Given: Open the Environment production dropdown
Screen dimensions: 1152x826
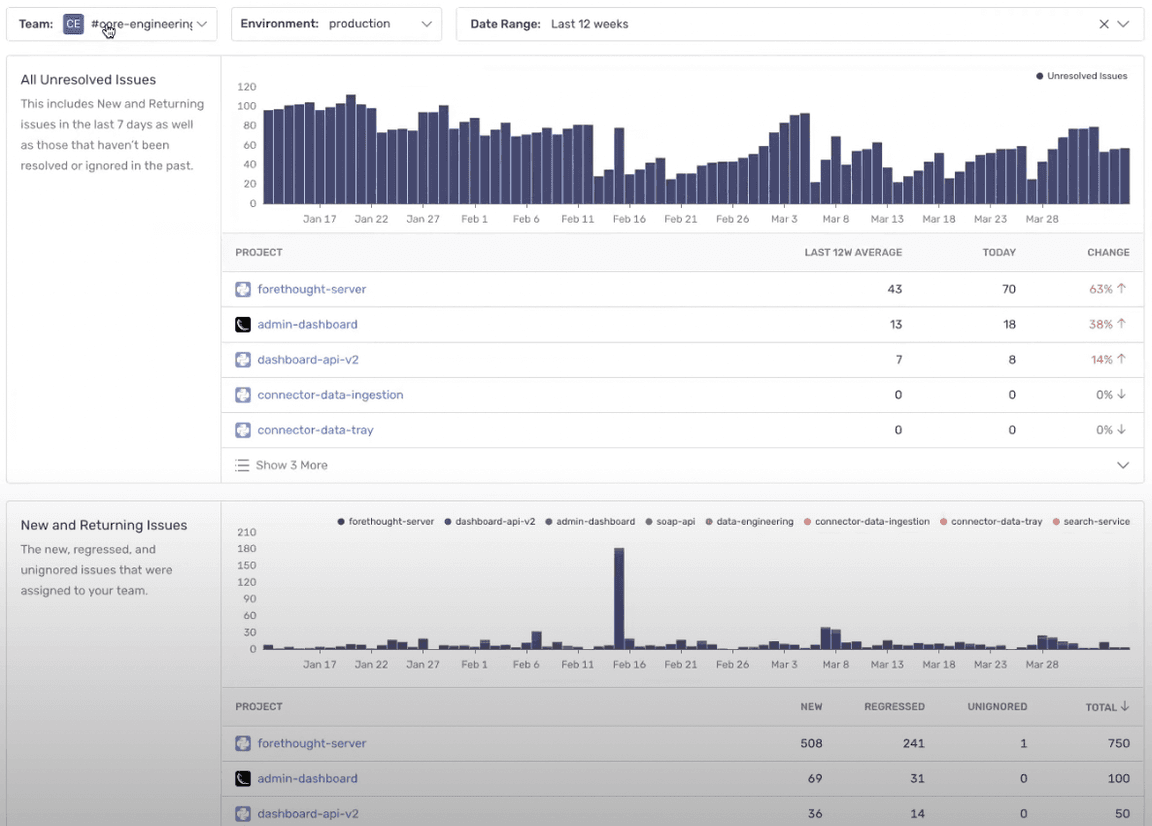Looking at the screenshot, I should [336, 24].
